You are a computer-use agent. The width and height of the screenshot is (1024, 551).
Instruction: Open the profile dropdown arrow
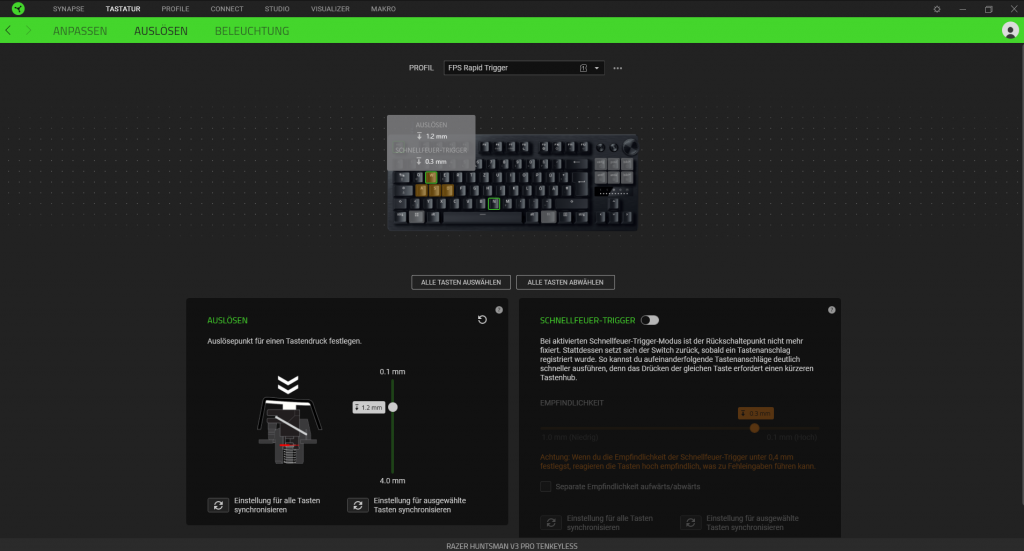tap(596, 68)
